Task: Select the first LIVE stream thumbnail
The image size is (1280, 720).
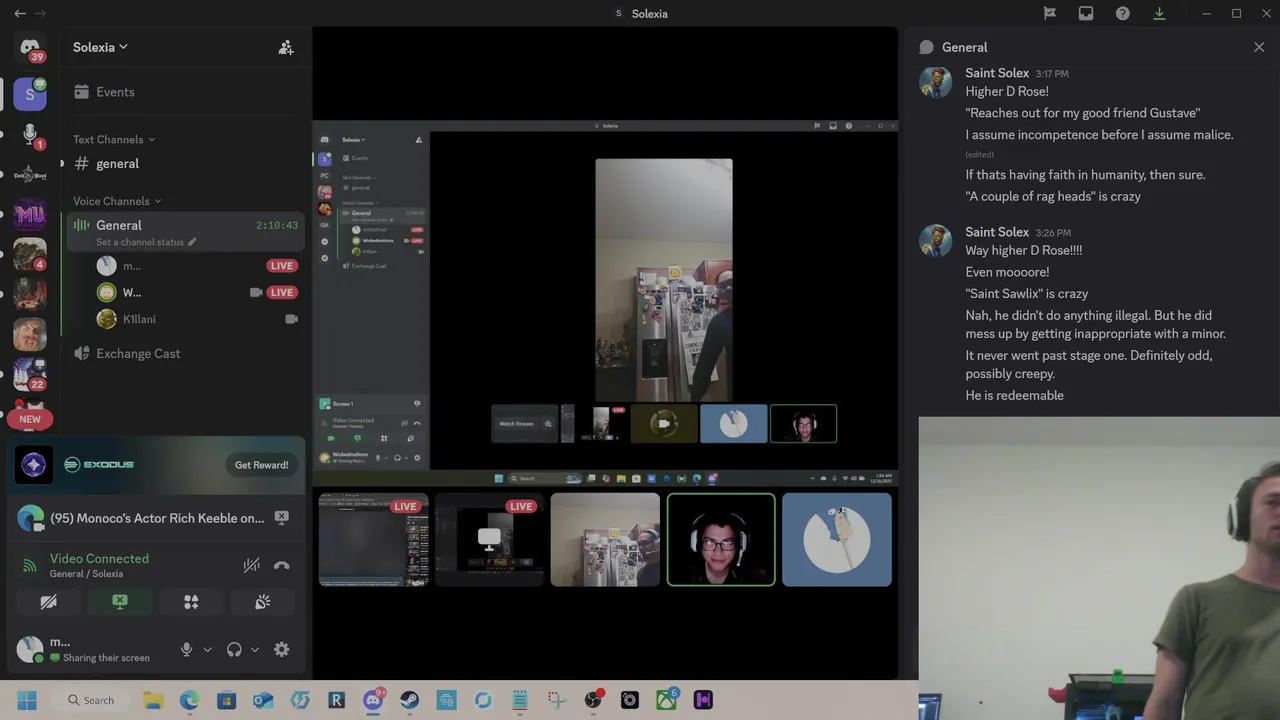Action: tap(373, 539)
